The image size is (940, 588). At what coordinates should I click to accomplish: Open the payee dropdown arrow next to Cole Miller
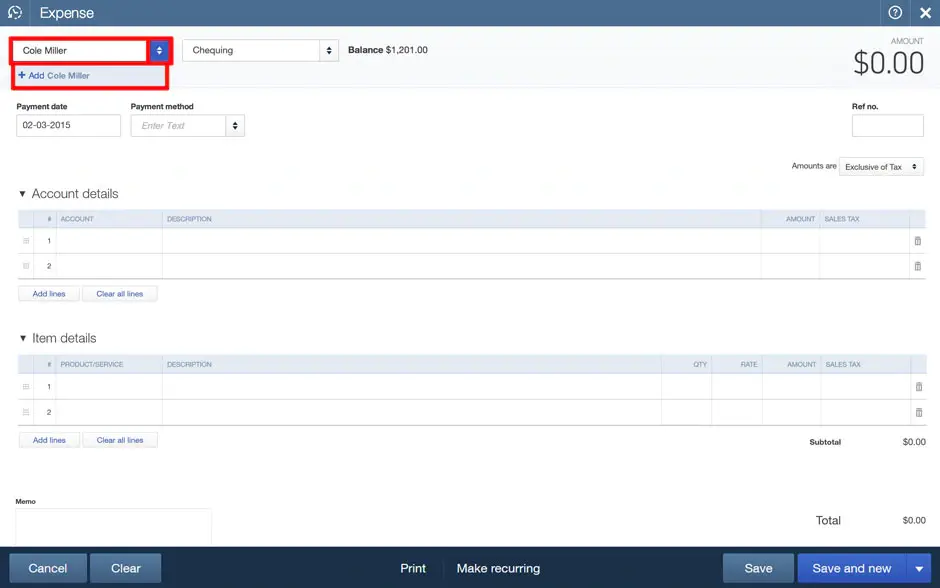pos(159,50)
